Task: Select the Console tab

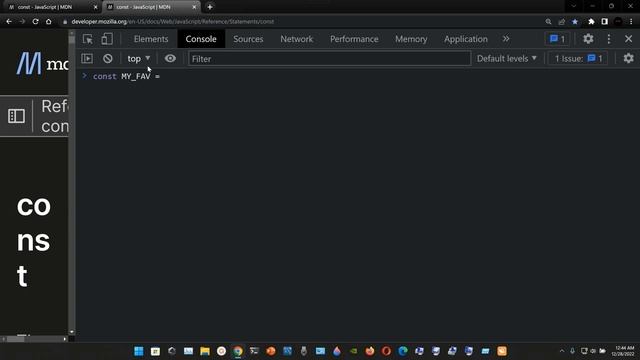Action: tap(201, 39)
